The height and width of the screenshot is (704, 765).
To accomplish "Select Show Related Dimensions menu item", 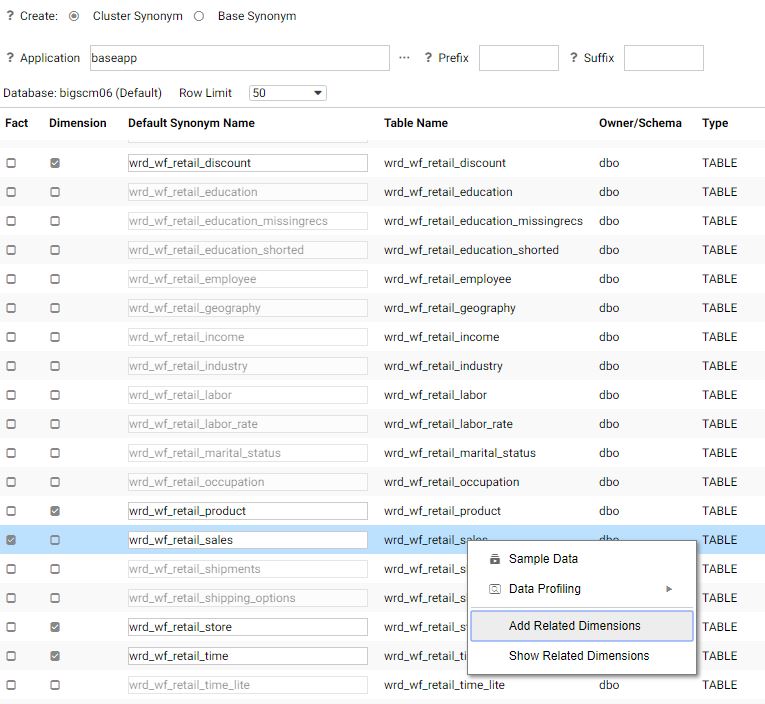I will [x=580, y=656].
